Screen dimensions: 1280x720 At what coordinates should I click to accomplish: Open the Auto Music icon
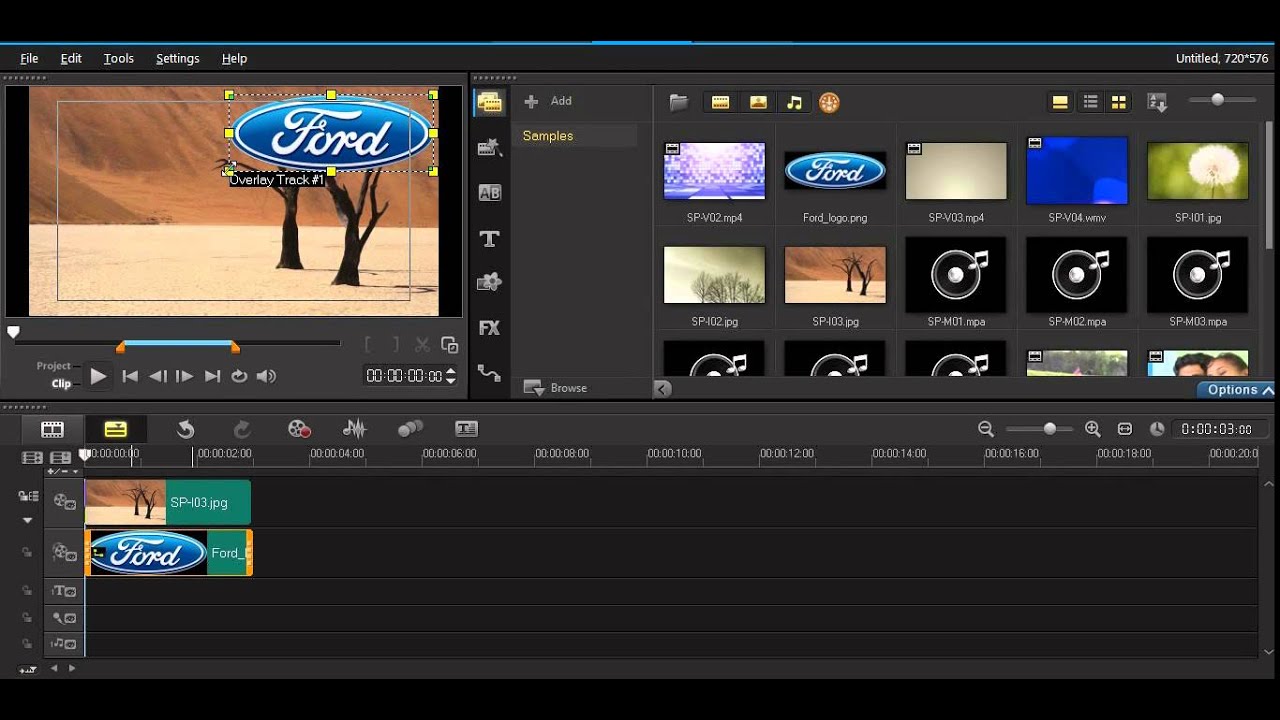coord(410,429)
